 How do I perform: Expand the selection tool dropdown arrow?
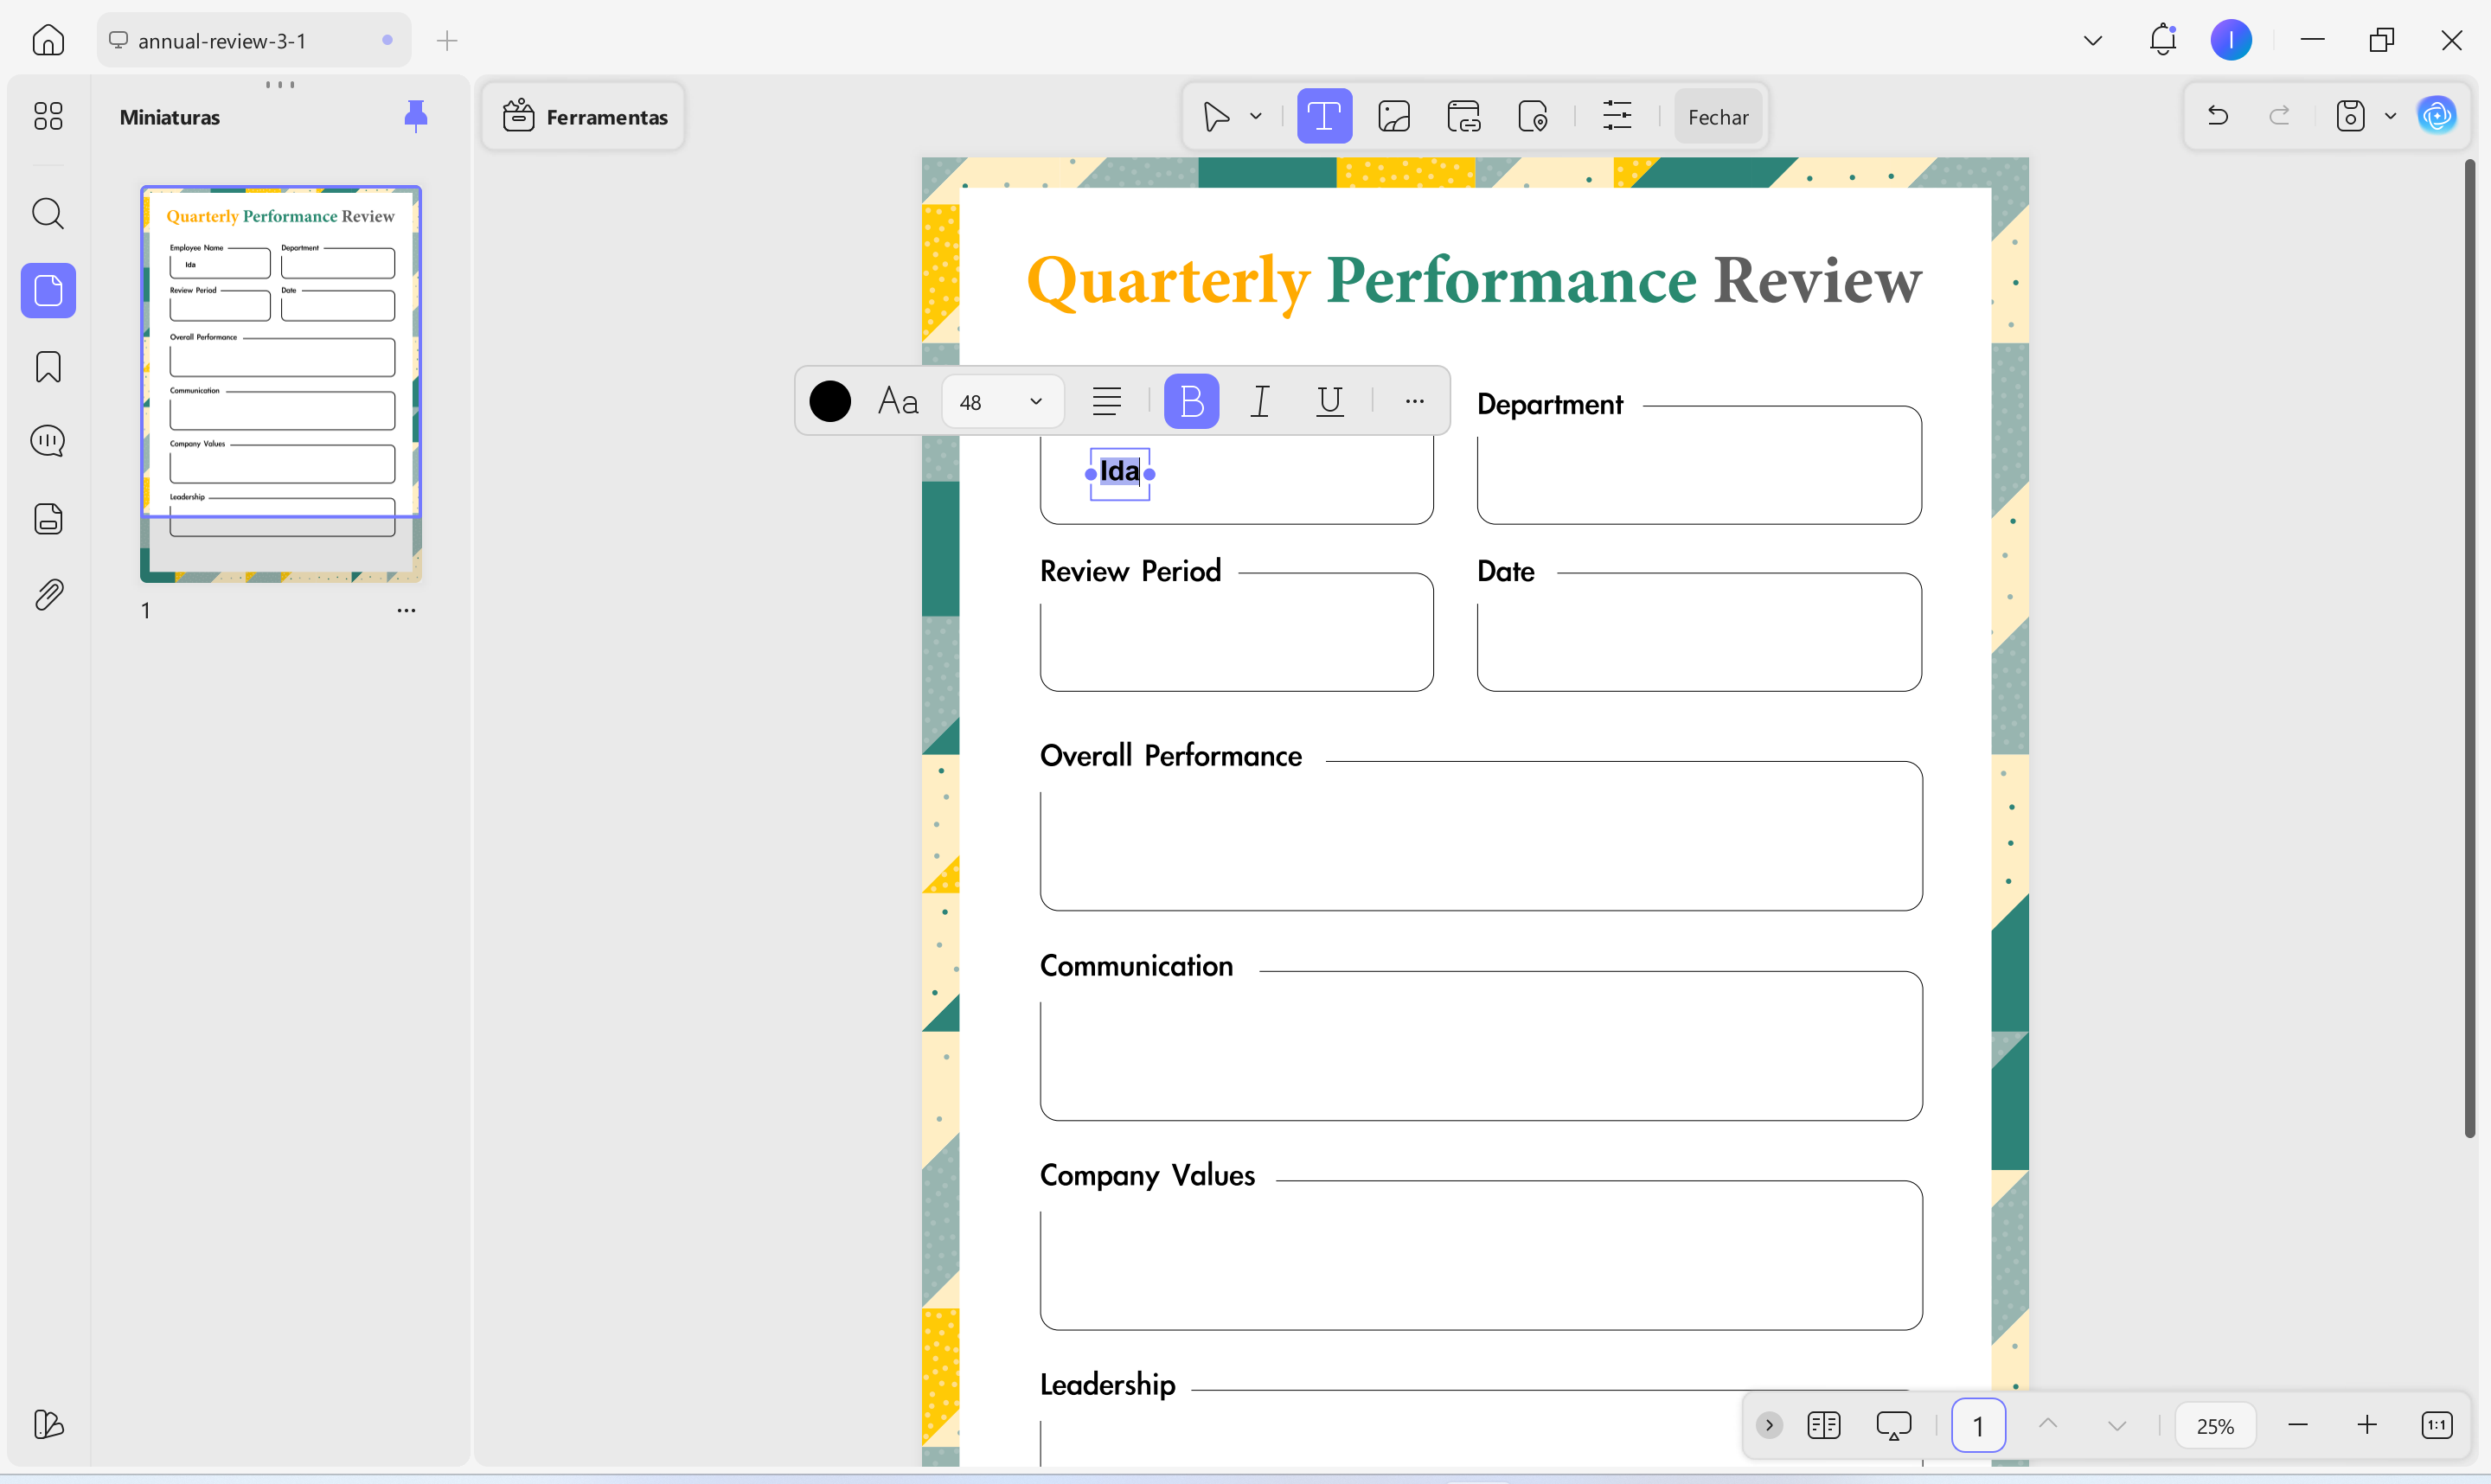point(1256,116)
